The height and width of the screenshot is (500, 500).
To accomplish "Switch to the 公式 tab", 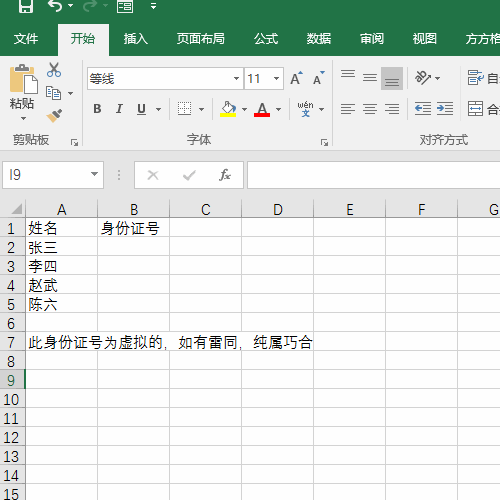I will 266,39.
